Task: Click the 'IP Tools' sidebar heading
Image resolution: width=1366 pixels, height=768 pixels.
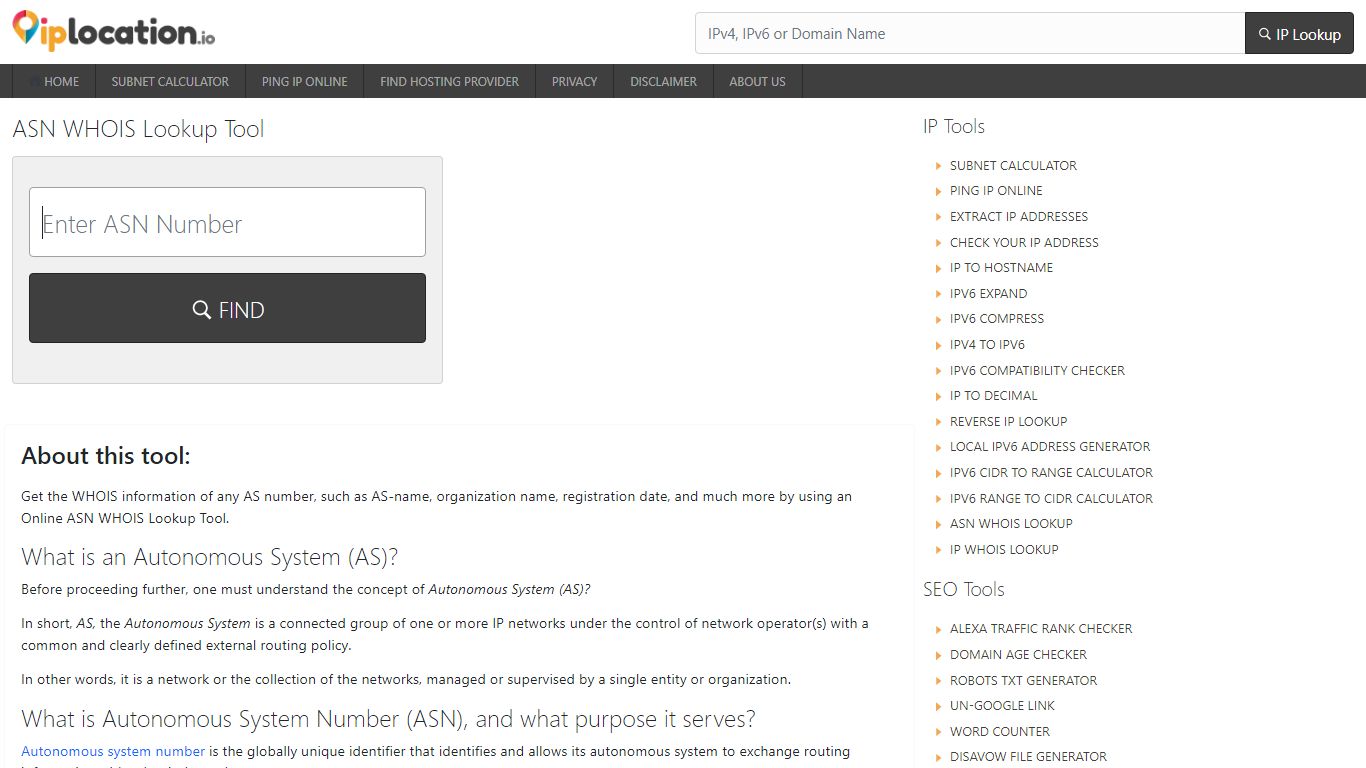Action: pyautogui.click(x=954, y=127)
